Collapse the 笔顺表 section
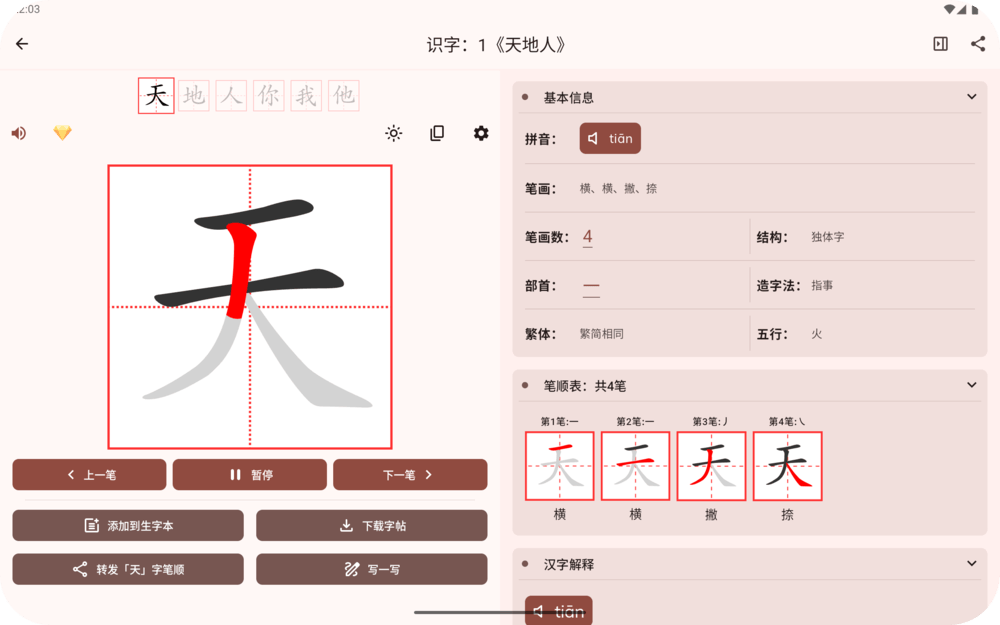The image size is (1000, 625). (x=971, y=384)
